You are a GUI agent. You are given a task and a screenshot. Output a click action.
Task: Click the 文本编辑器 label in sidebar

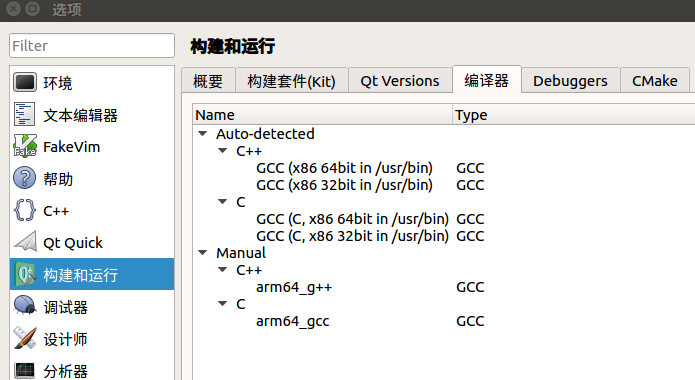(80, 115)
